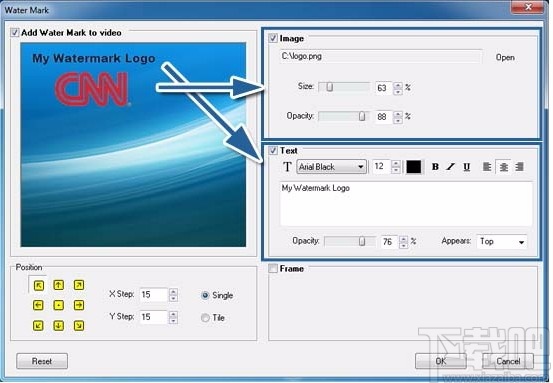Set watermark position to top-right
The height and width of the screenshot is (383, 553).
79,285
